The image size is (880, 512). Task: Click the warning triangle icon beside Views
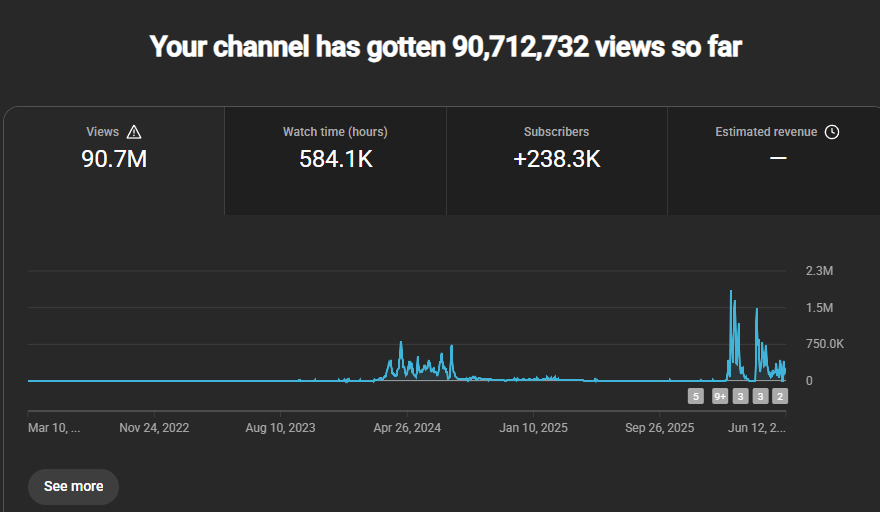click(134, 132)
